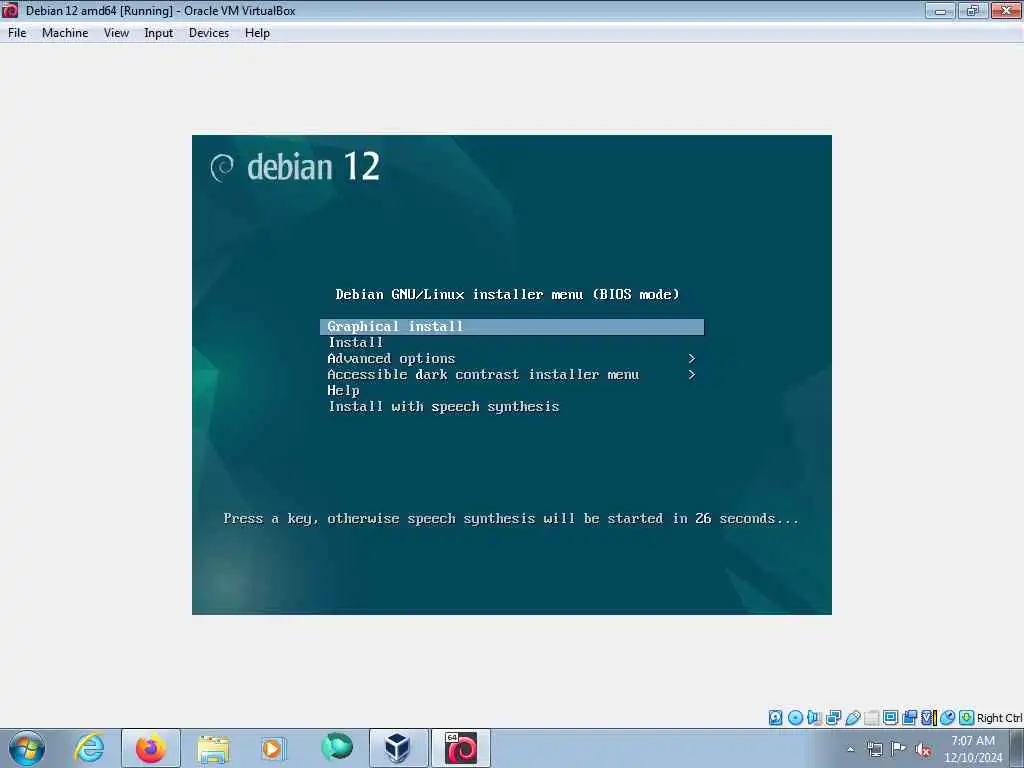The image size is (1024, 768).
Task: Open the Windows Start menu
Action: [x=27, y=748]
